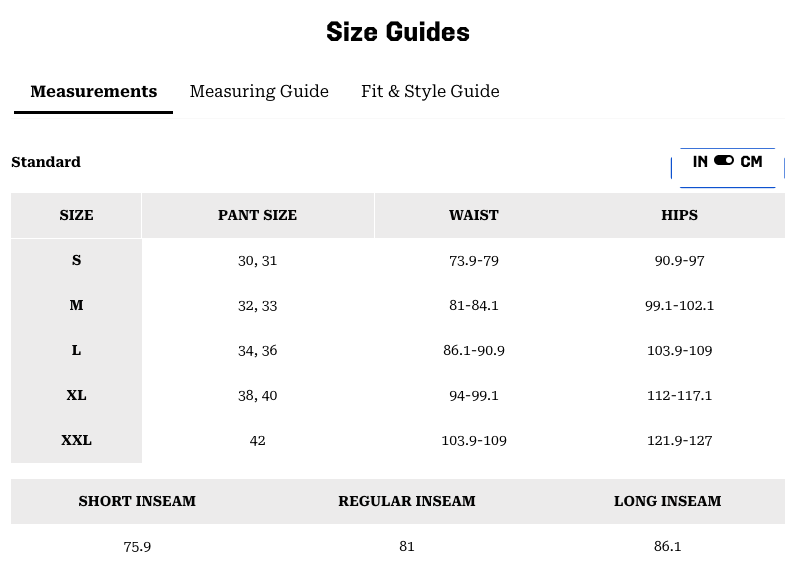
Task: Click the PANT SIZE column header
Action: pyautogui.click(x=257, y=215)
